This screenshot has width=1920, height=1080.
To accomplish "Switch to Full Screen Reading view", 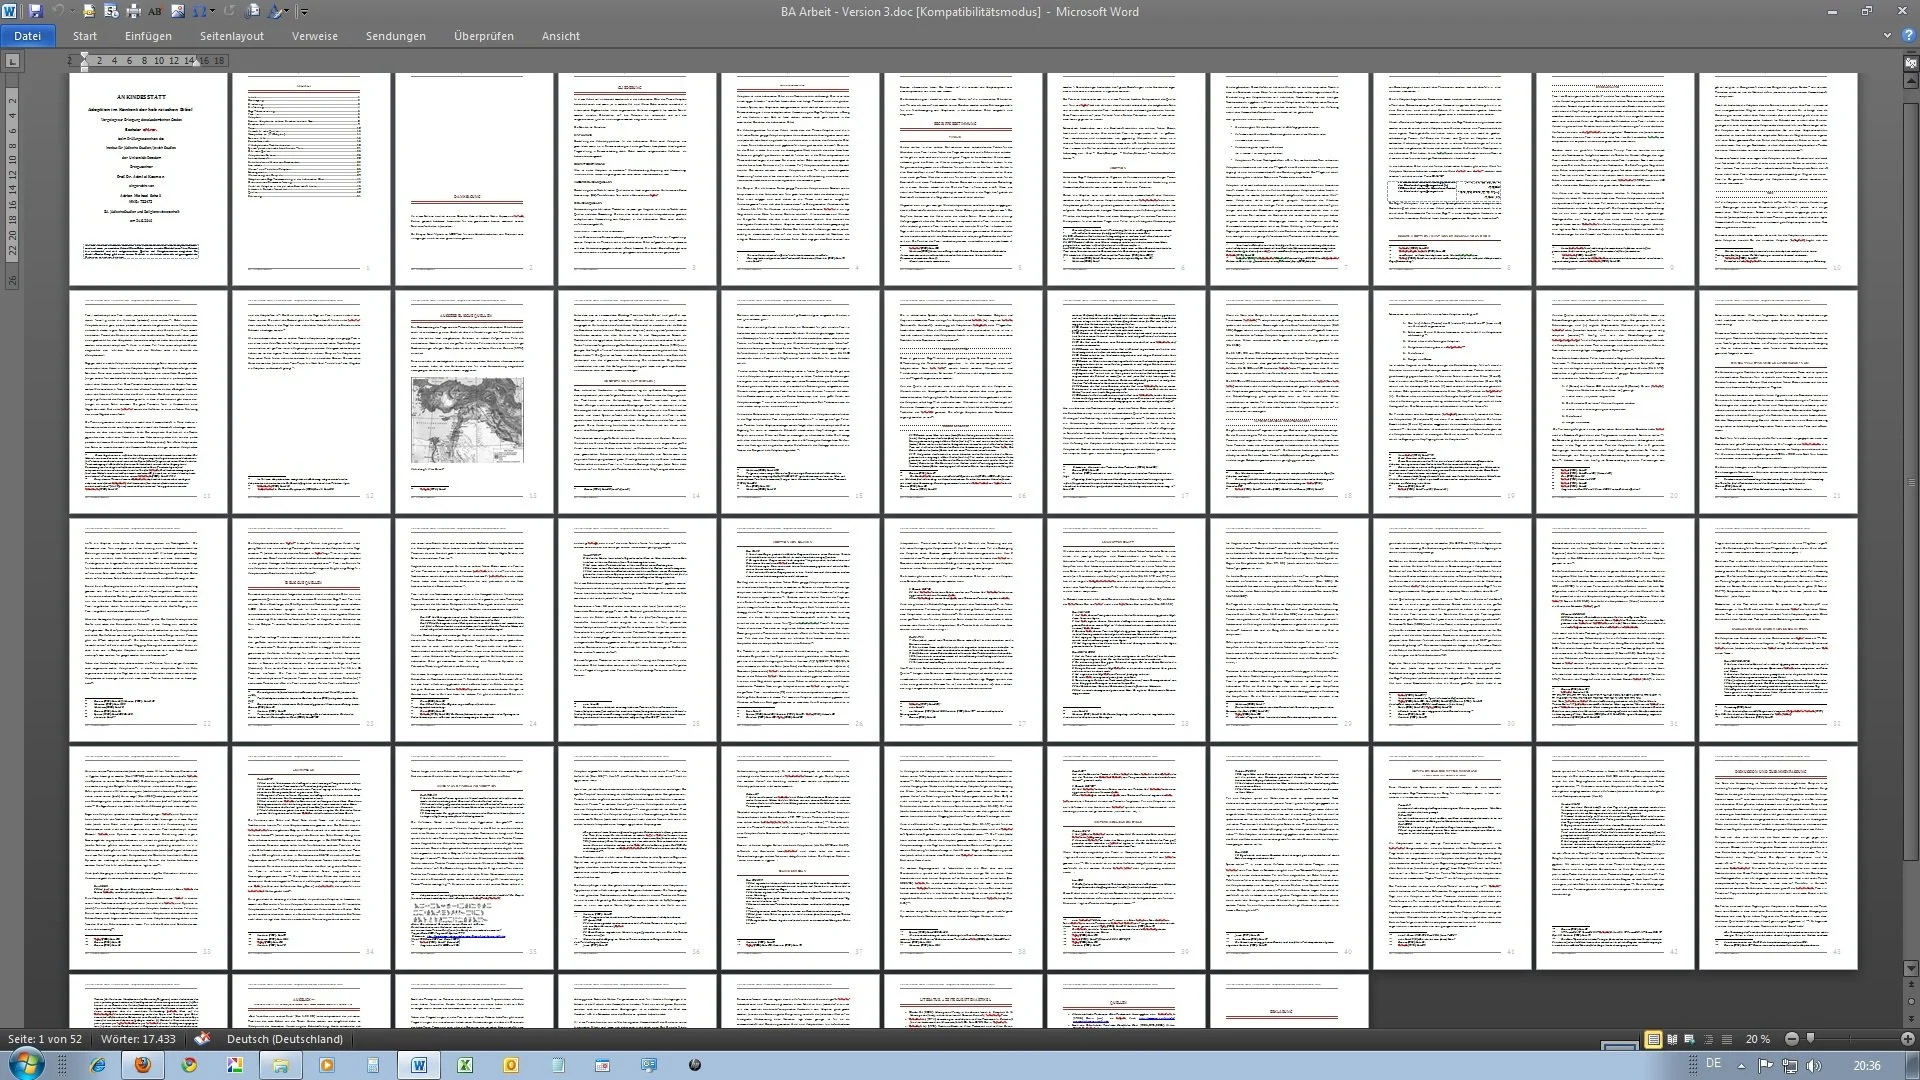I will [1672, 1039].
